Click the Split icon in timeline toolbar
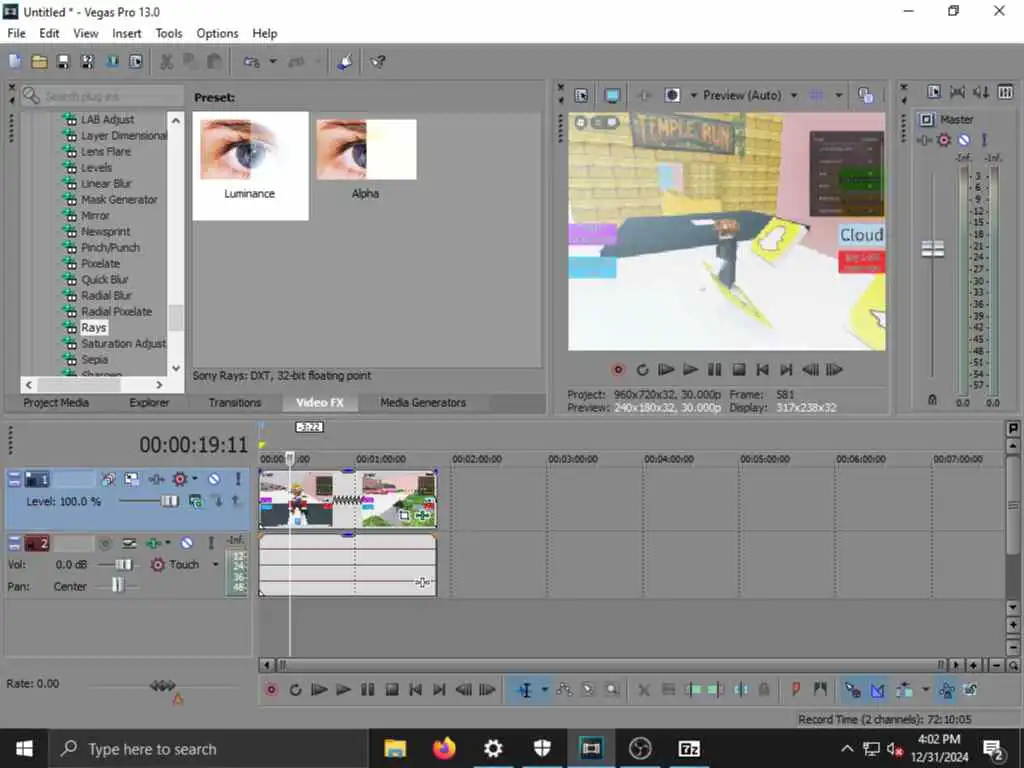The height and width of the screenshot is (768, 1024). point(741,690)
